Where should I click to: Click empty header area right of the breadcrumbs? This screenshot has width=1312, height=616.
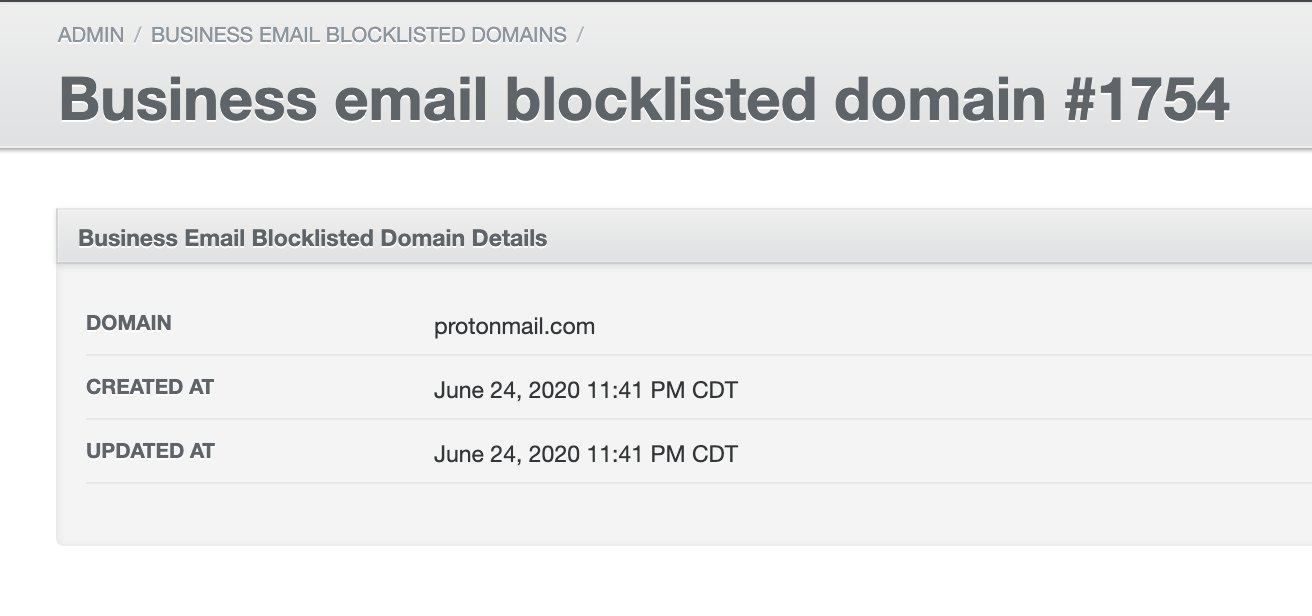click(900, 35)
